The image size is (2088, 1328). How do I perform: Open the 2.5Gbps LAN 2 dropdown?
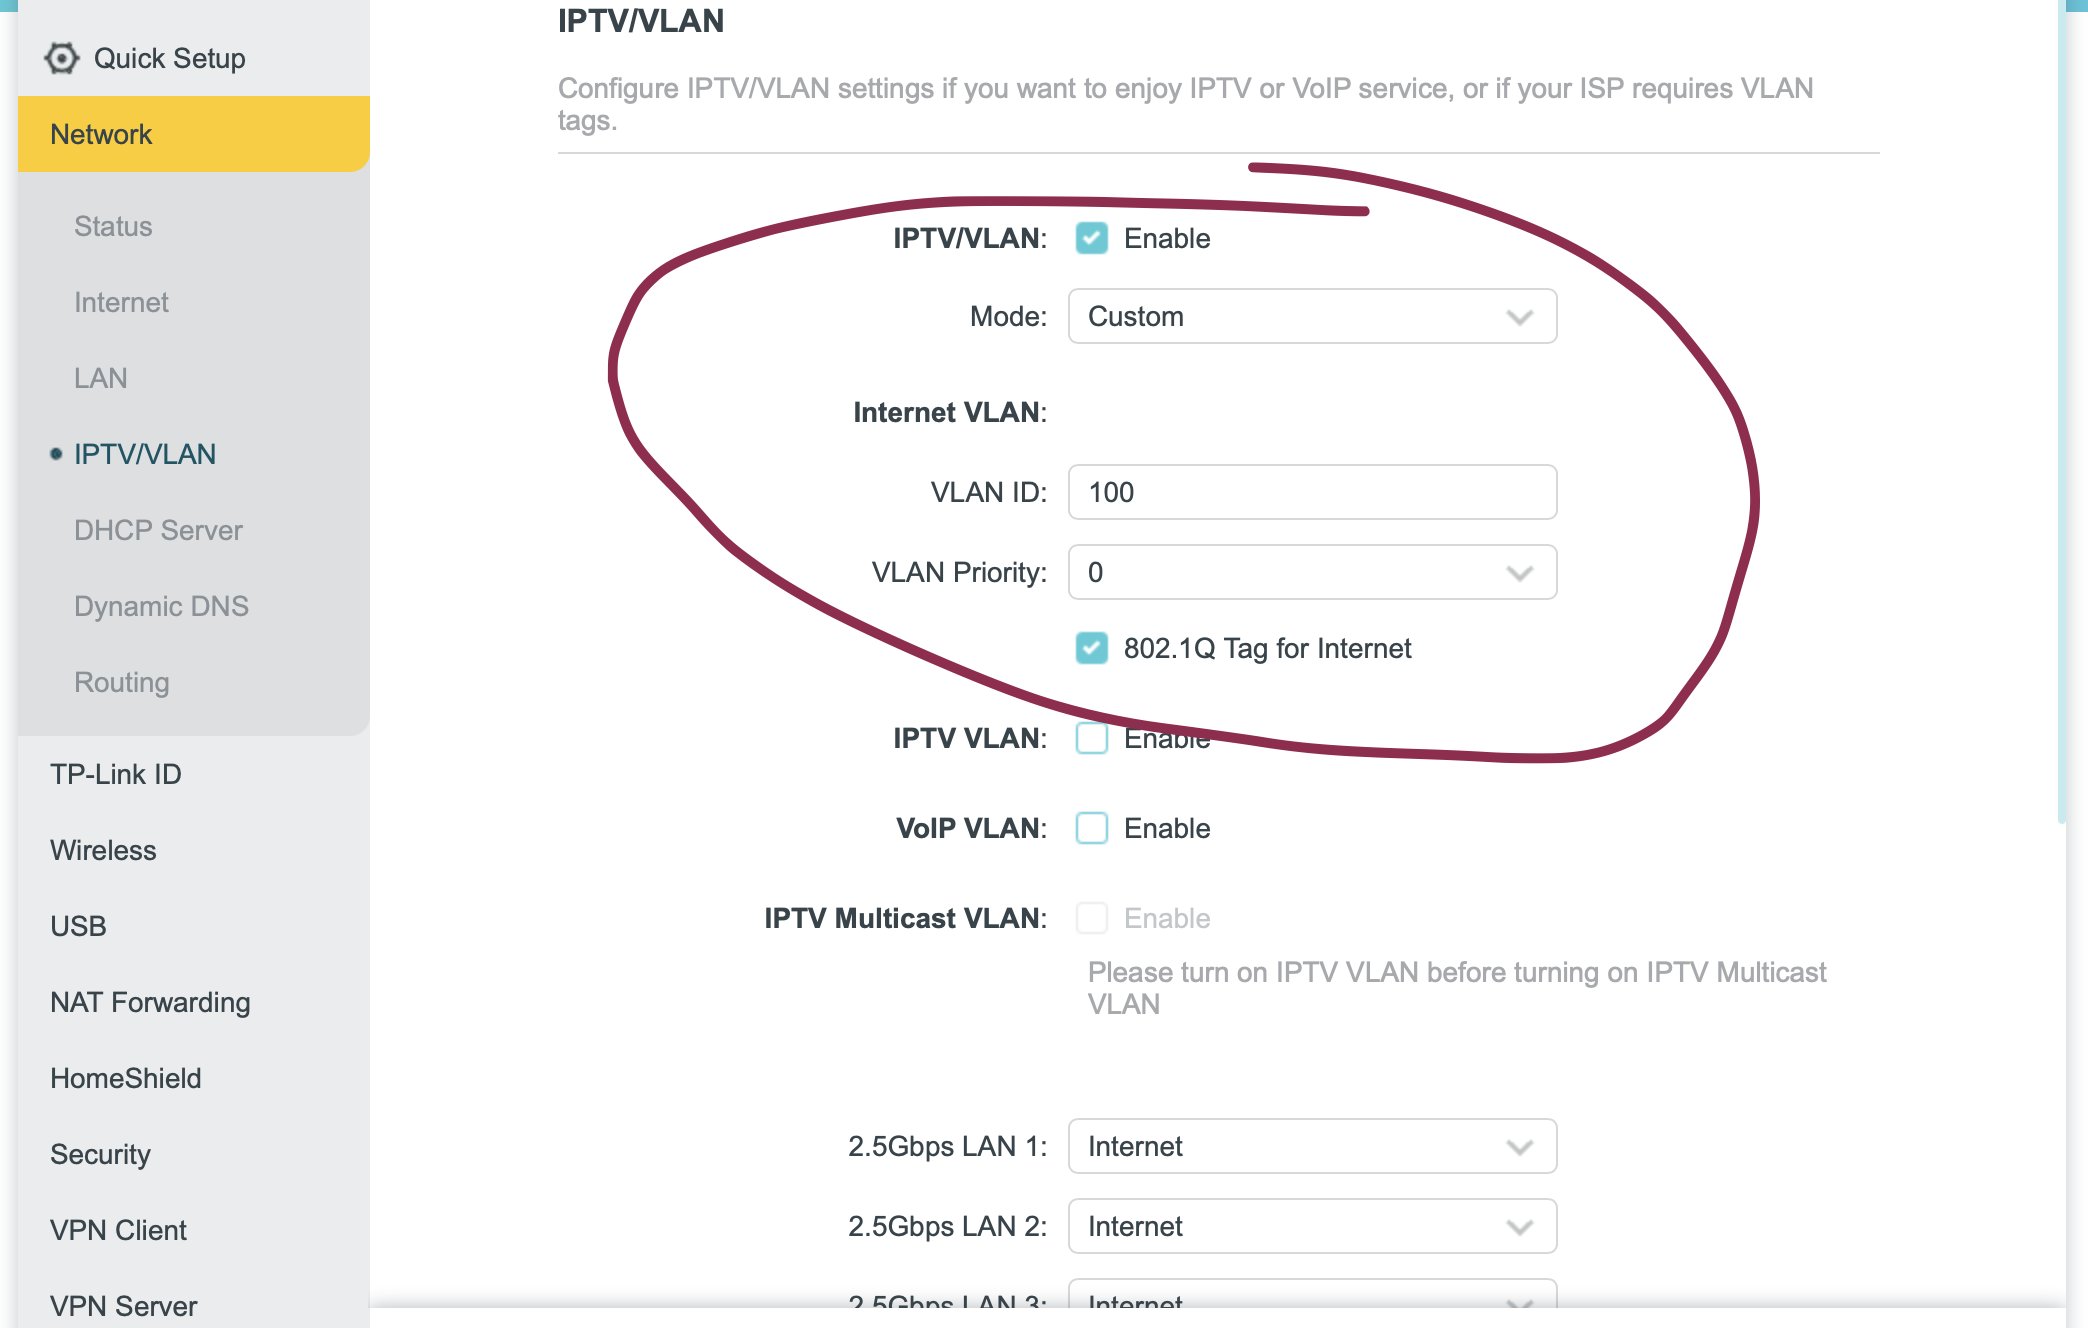[x=1312, y=1226]
